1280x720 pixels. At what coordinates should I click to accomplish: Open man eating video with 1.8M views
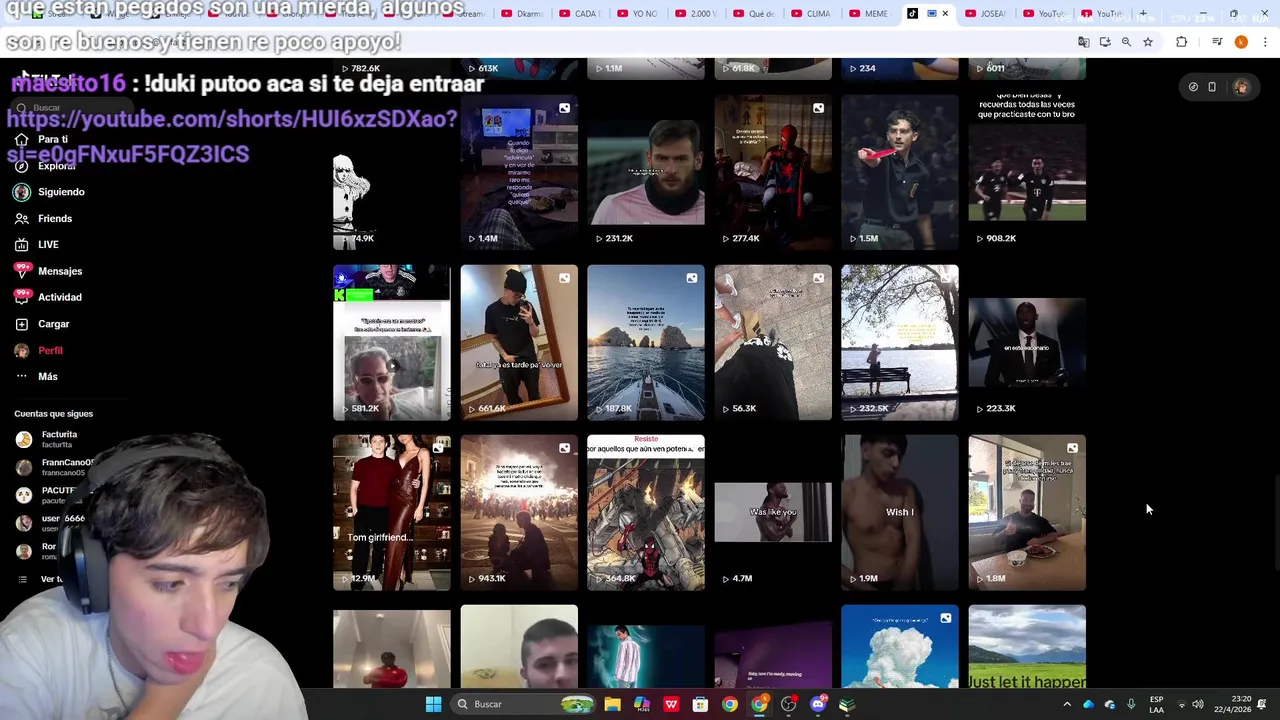pyautogui.click(x=1027, y=512)
